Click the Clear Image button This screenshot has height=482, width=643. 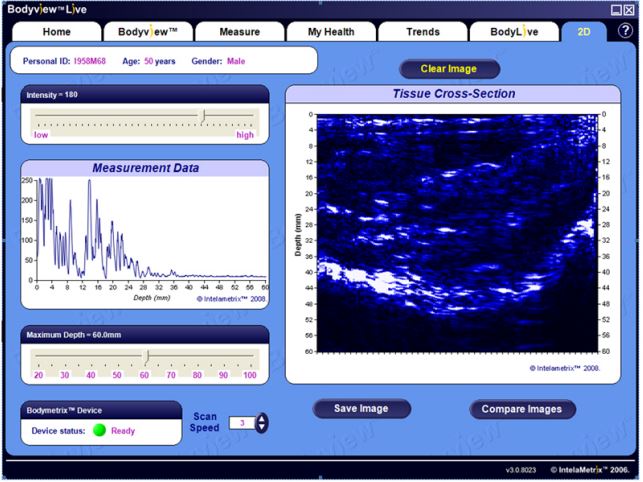point(449,69)
